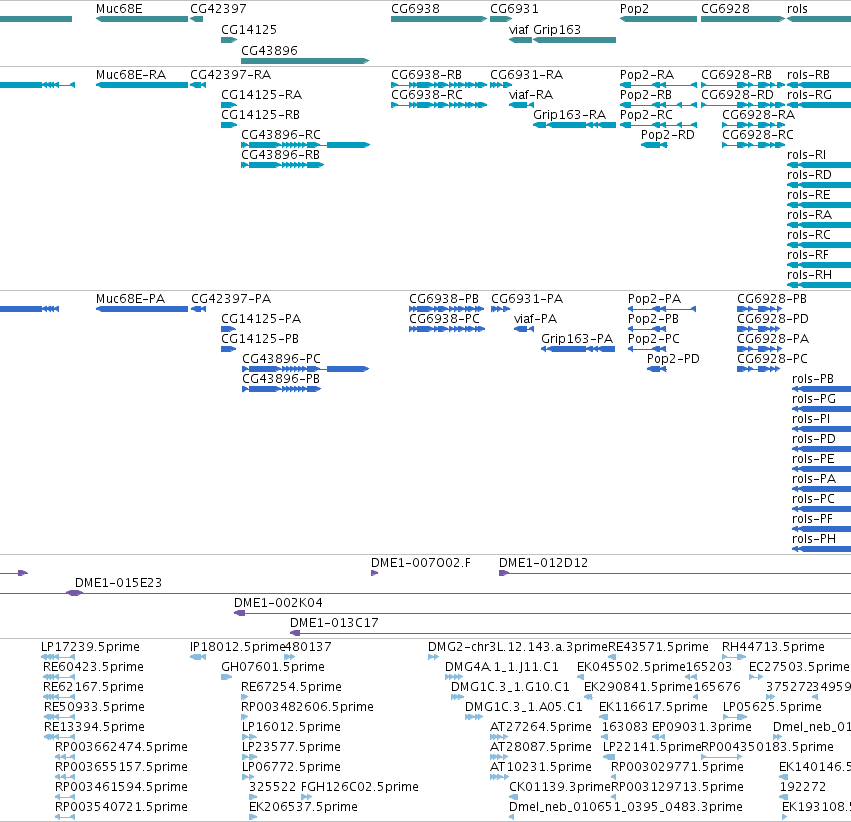Select EST DMG4A.1_1.J11.C1
851x822 pixels.
[x=501, y=667]
